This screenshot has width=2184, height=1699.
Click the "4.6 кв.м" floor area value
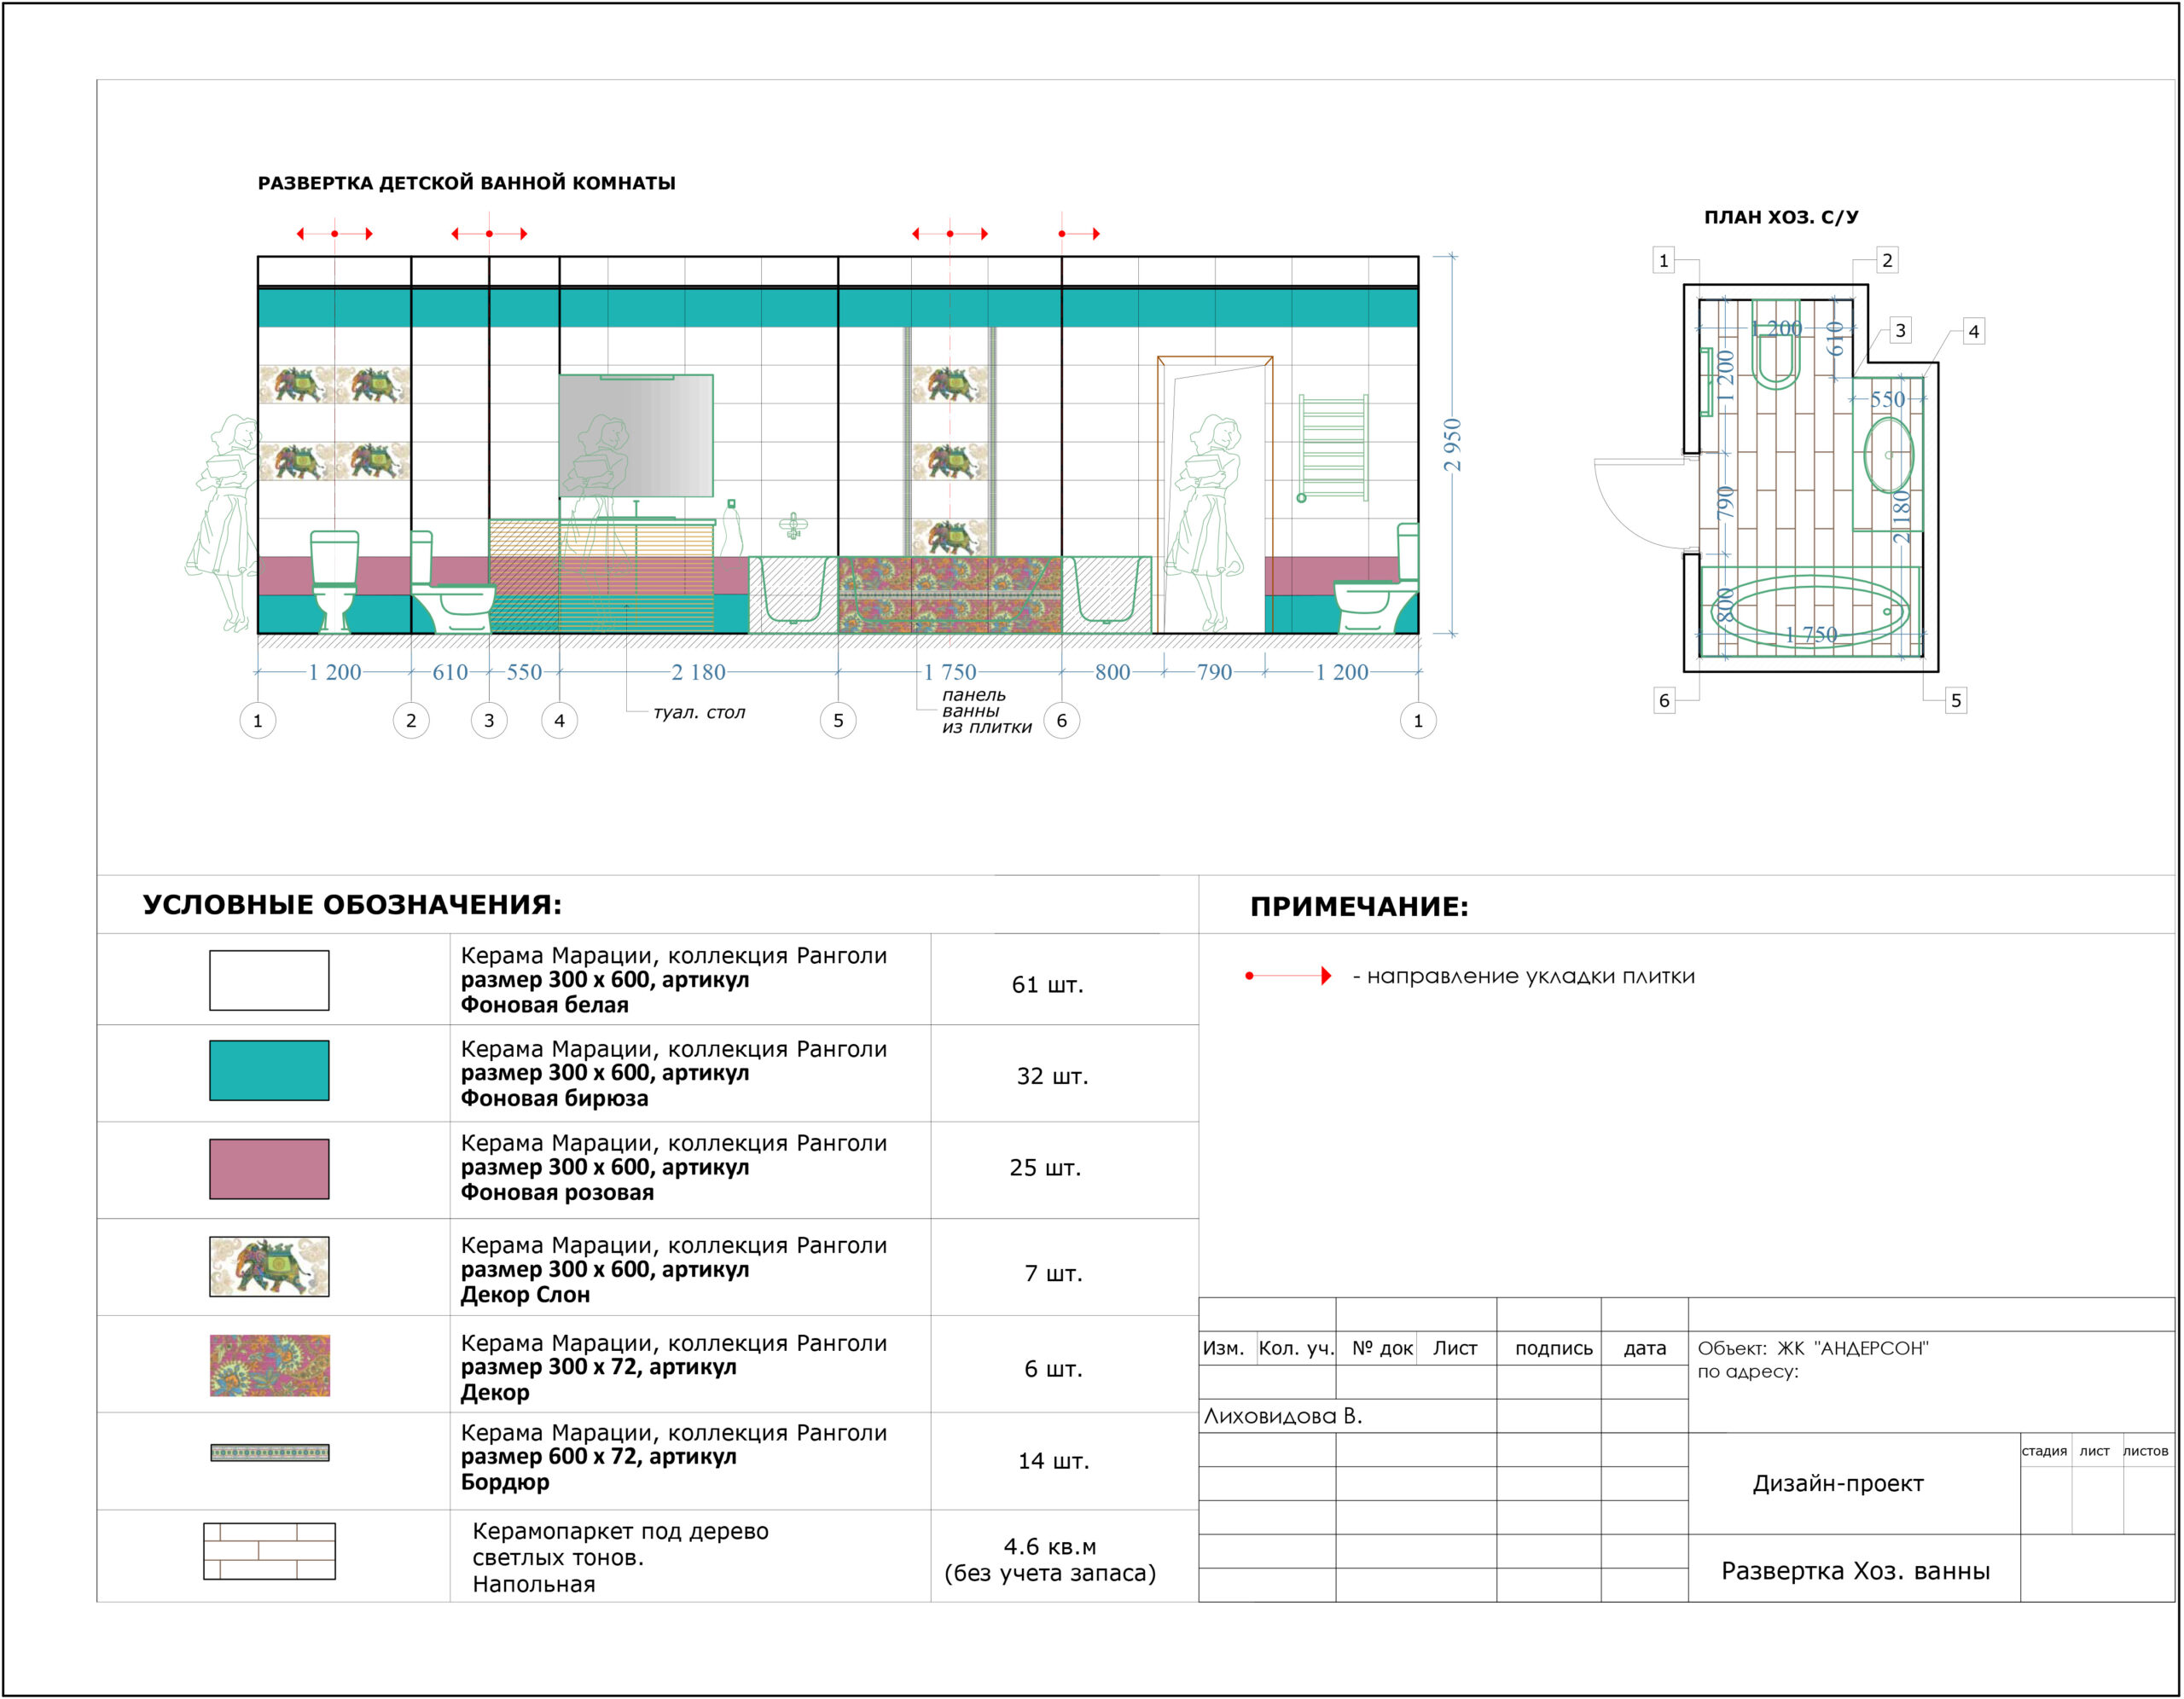tap(1050, 1547)
